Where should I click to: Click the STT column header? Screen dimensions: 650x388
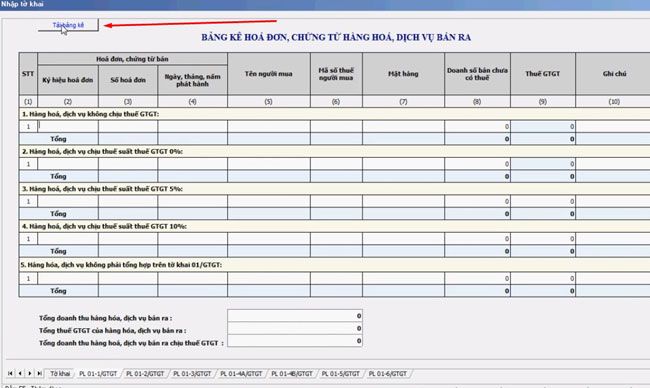point(28,74)
